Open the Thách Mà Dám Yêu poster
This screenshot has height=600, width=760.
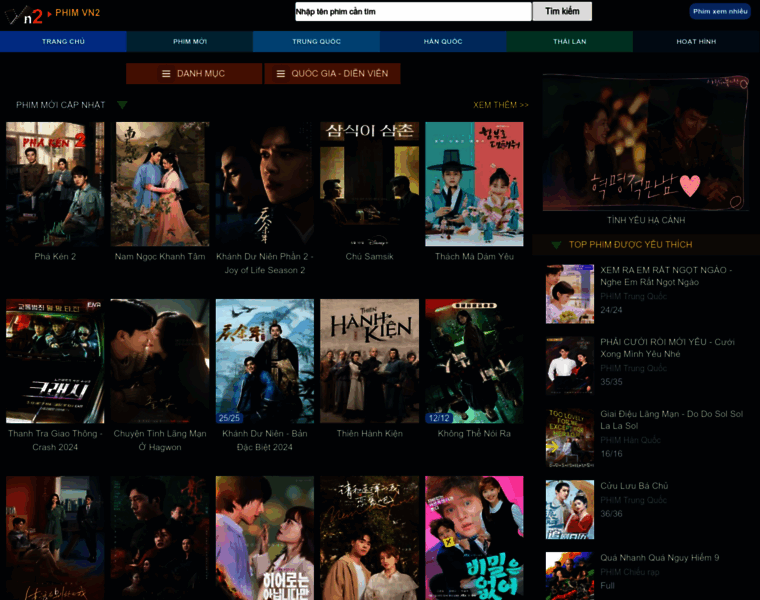(474, 184)
